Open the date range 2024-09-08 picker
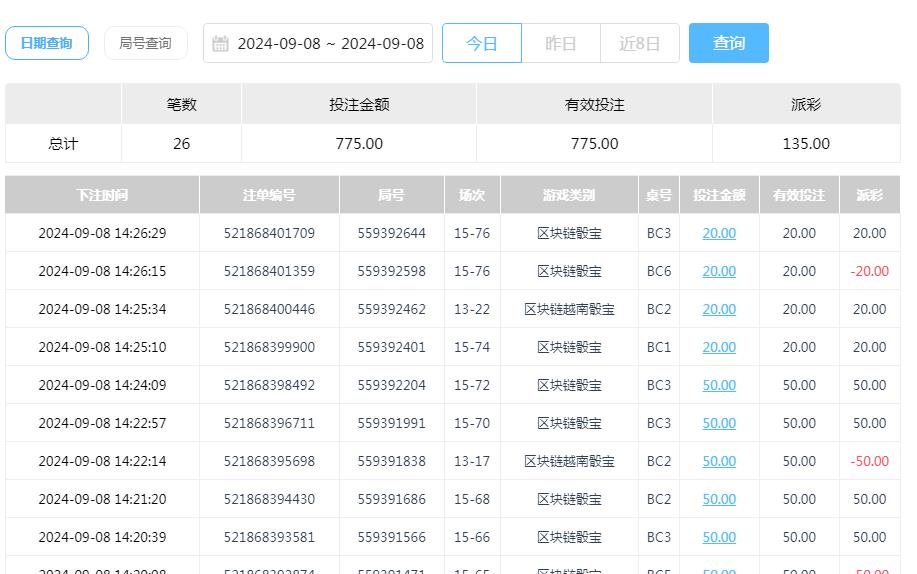The height and width of the screenshot is (574, 917). pos(330,44)
